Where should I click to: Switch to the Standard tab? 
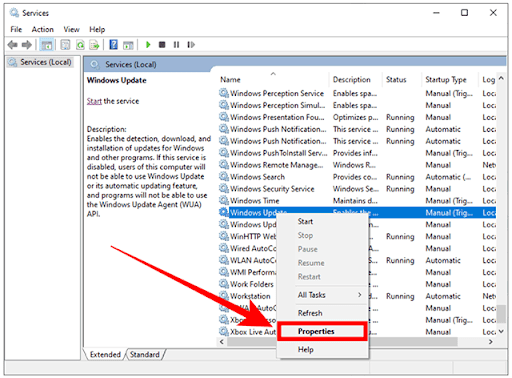[x=145, y=354]
